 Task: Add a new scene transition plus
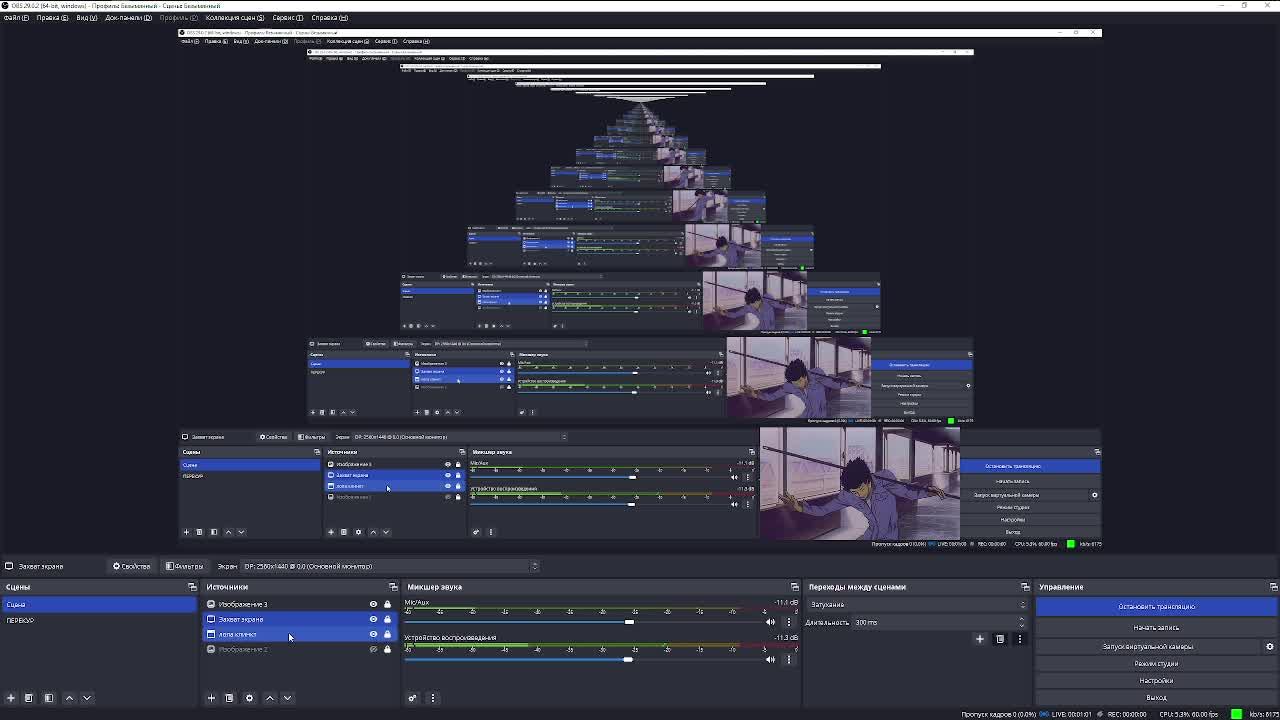click(980, 639)
